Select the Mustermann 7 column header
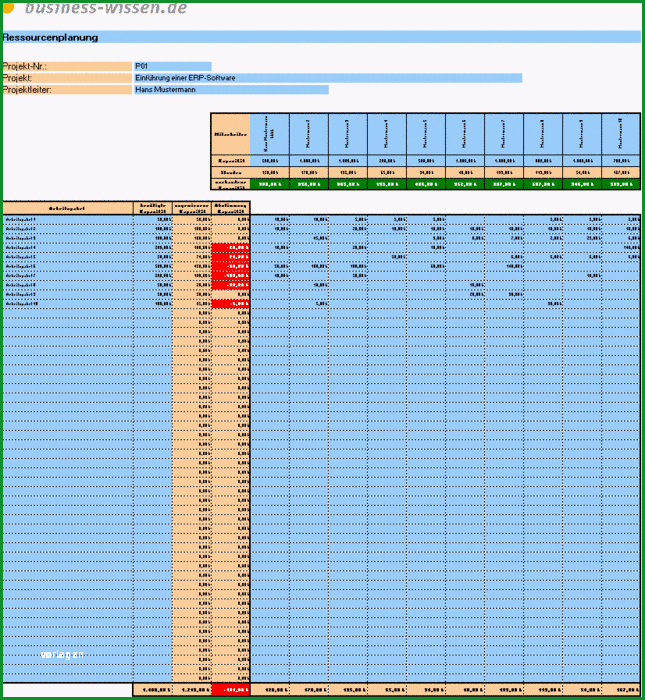645x700 pixels. [504, 134]
